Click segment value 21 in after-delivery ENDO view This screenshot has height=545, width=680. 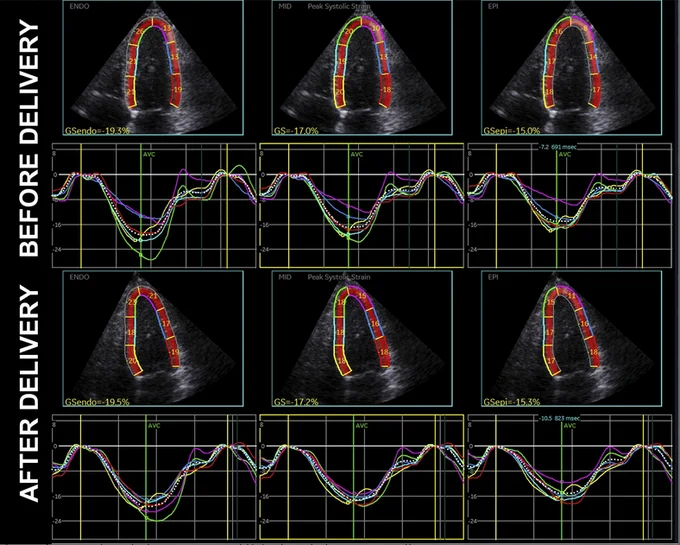tap(153, 296)
